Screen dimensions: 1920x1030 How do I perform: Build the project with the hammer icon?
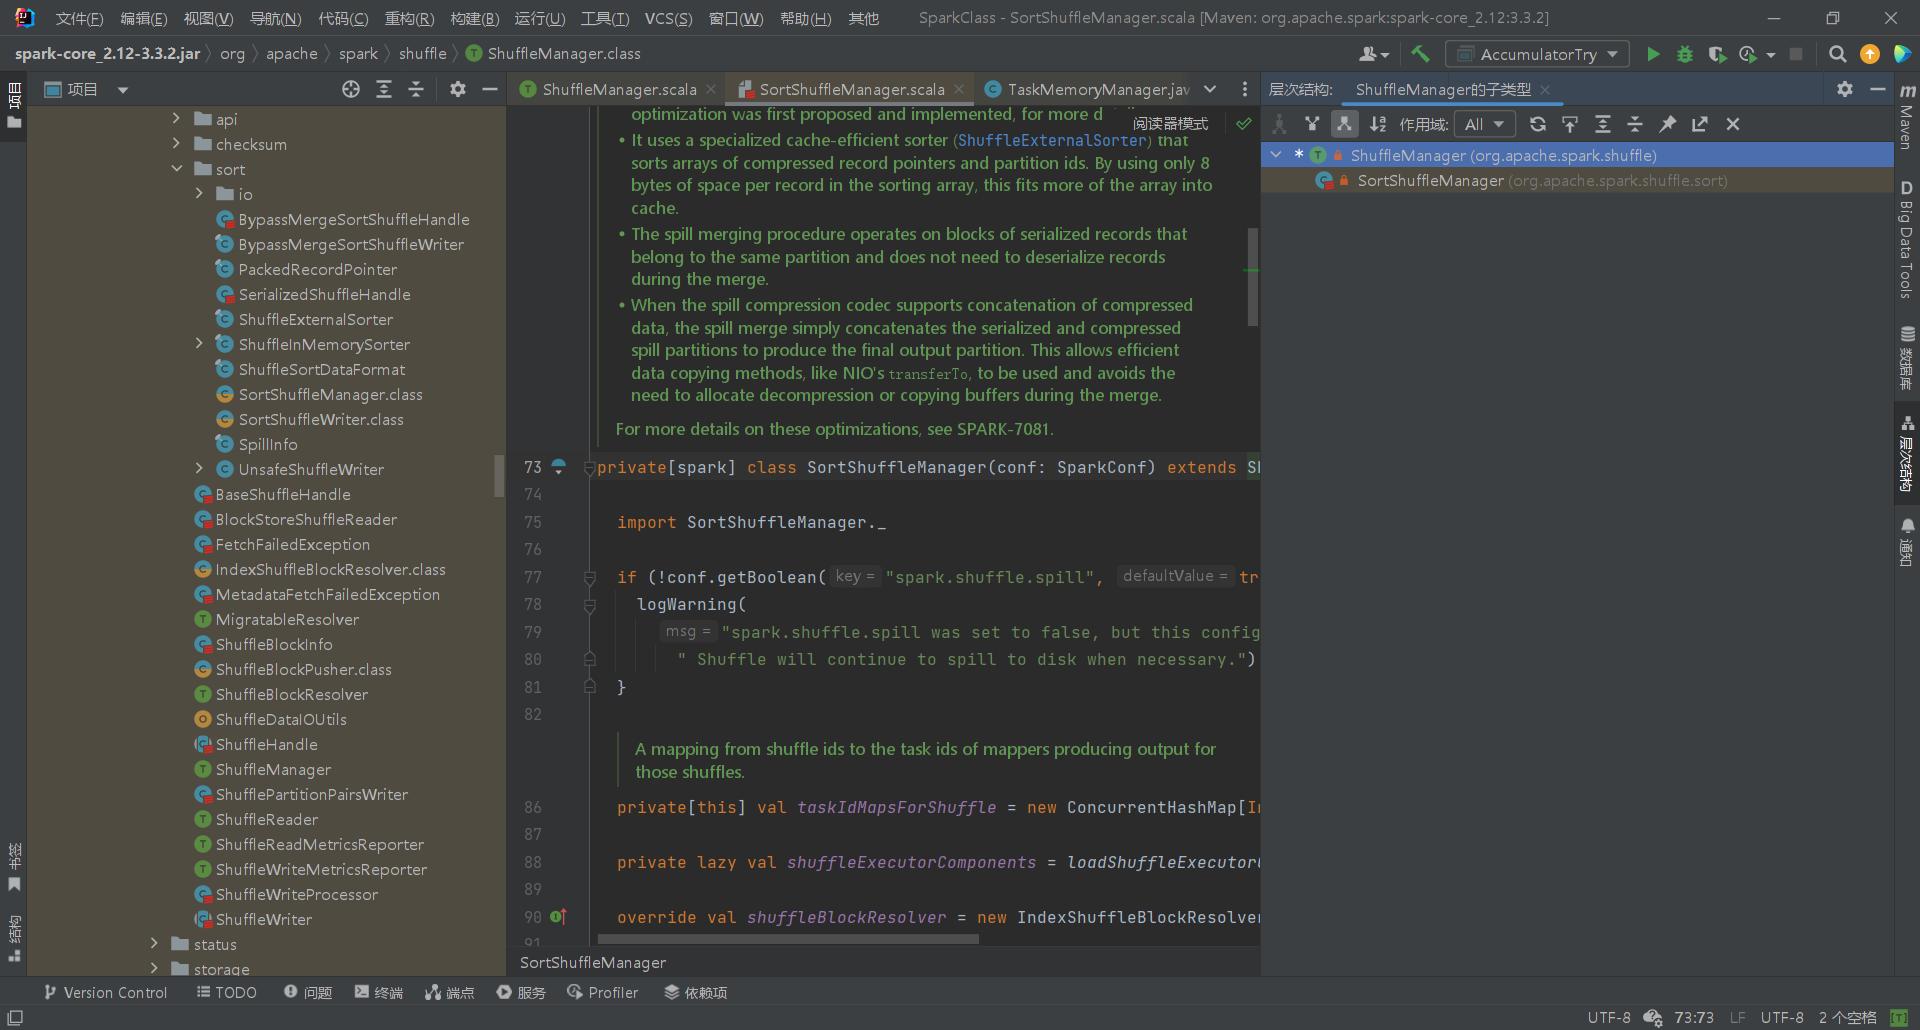[x=1420, y=54]
